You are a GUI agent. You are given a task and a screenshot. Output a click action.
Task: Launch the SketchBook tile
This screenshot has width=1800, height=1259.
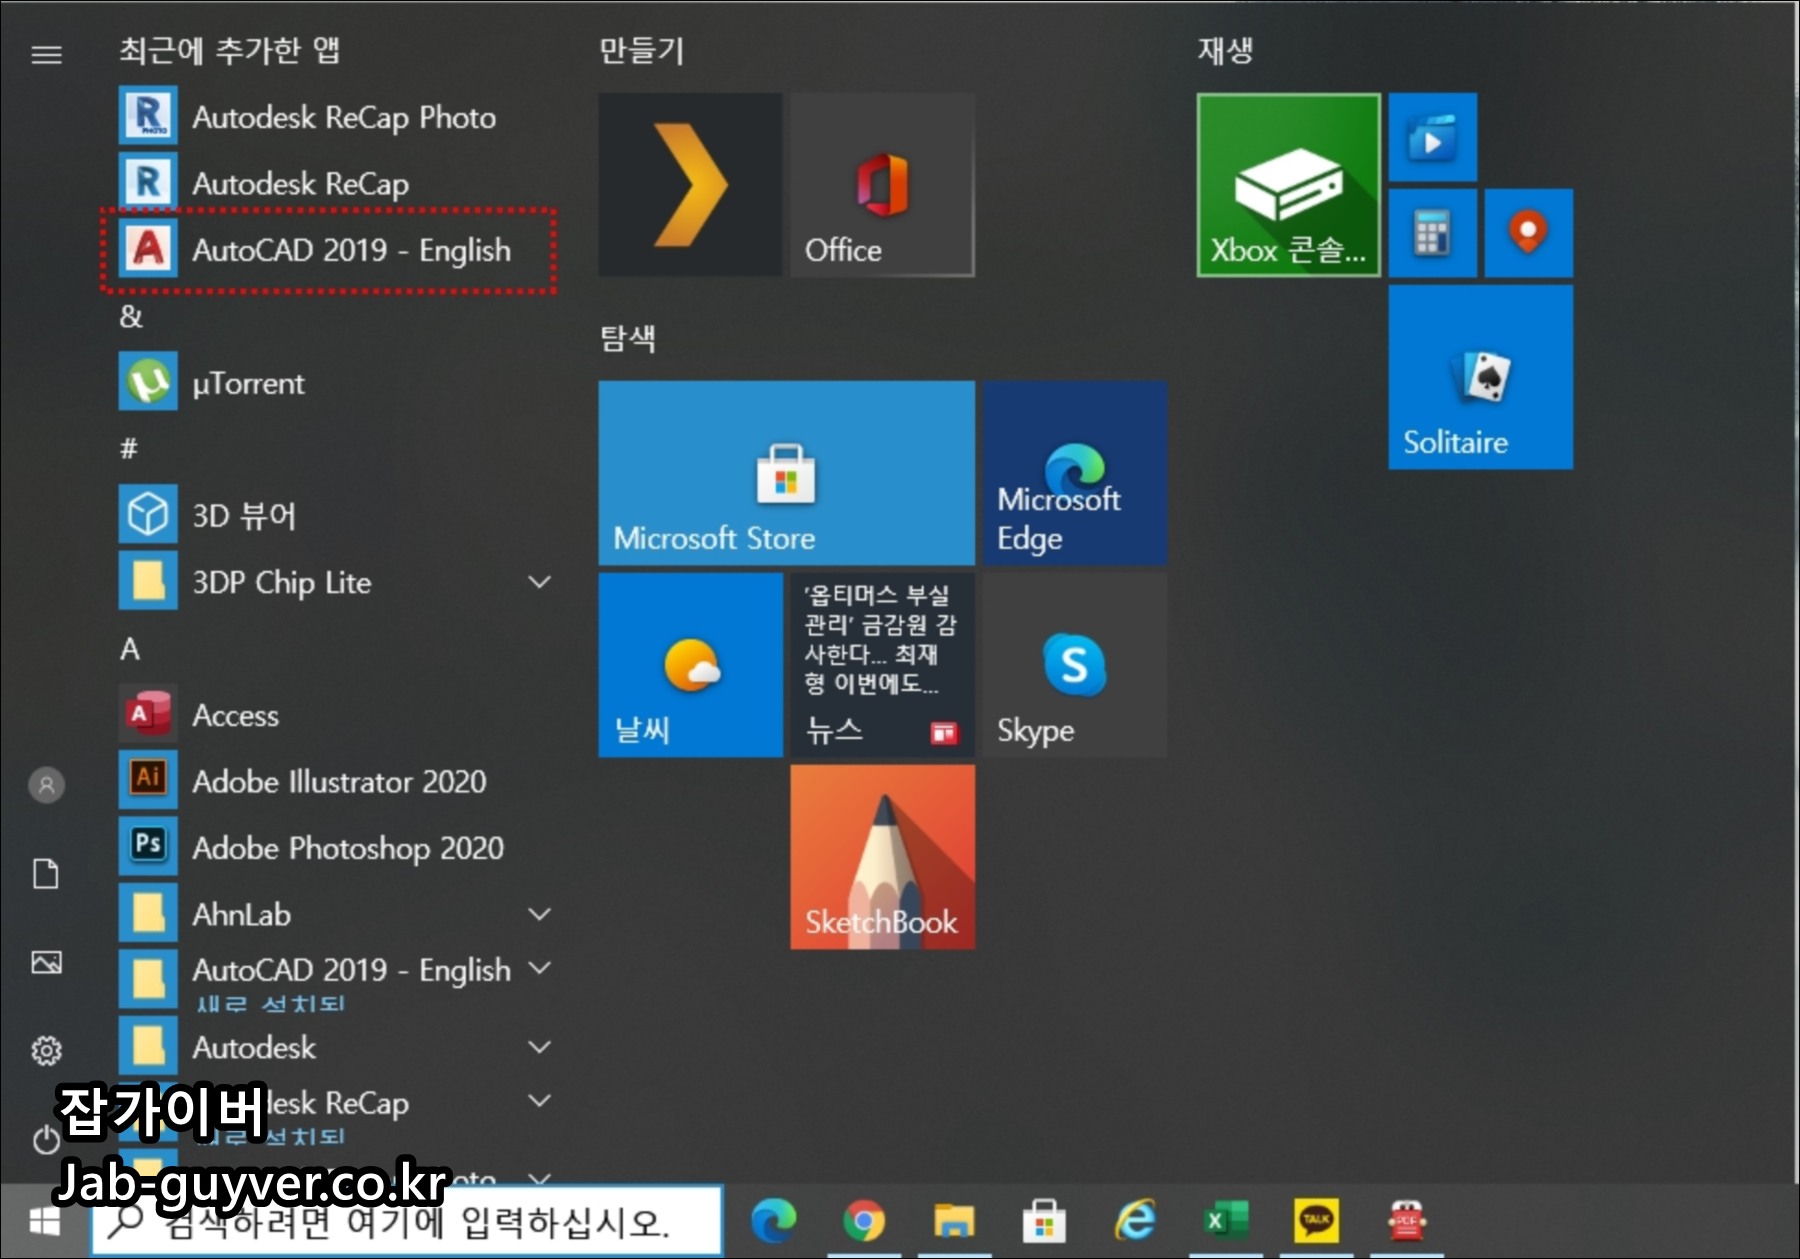(x=882, y=857)
